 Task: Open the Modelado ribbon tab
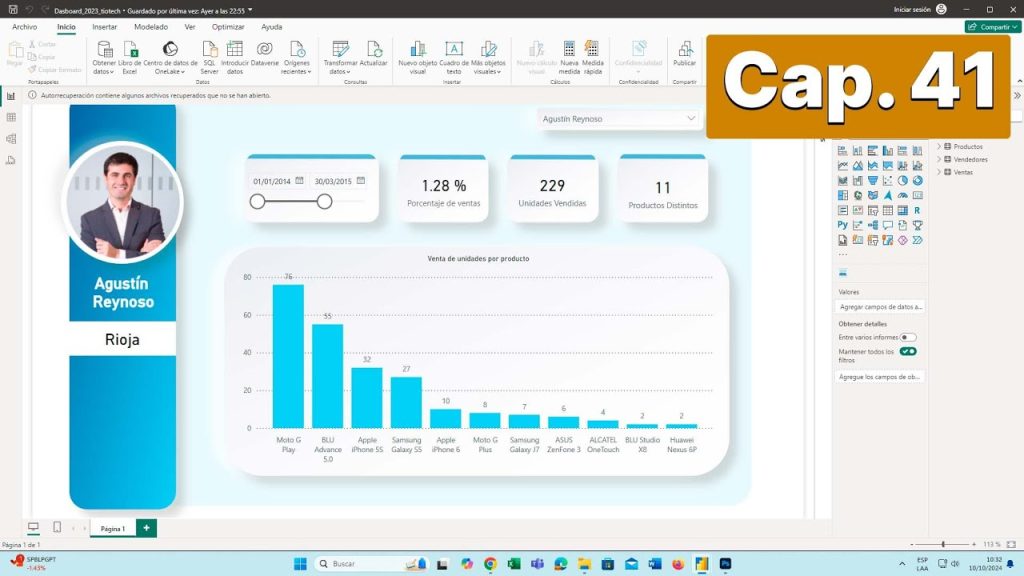151,27
